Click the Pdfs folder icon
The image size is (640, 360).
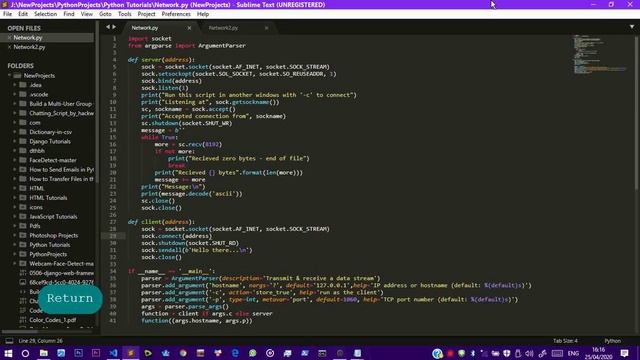point(23,226)
